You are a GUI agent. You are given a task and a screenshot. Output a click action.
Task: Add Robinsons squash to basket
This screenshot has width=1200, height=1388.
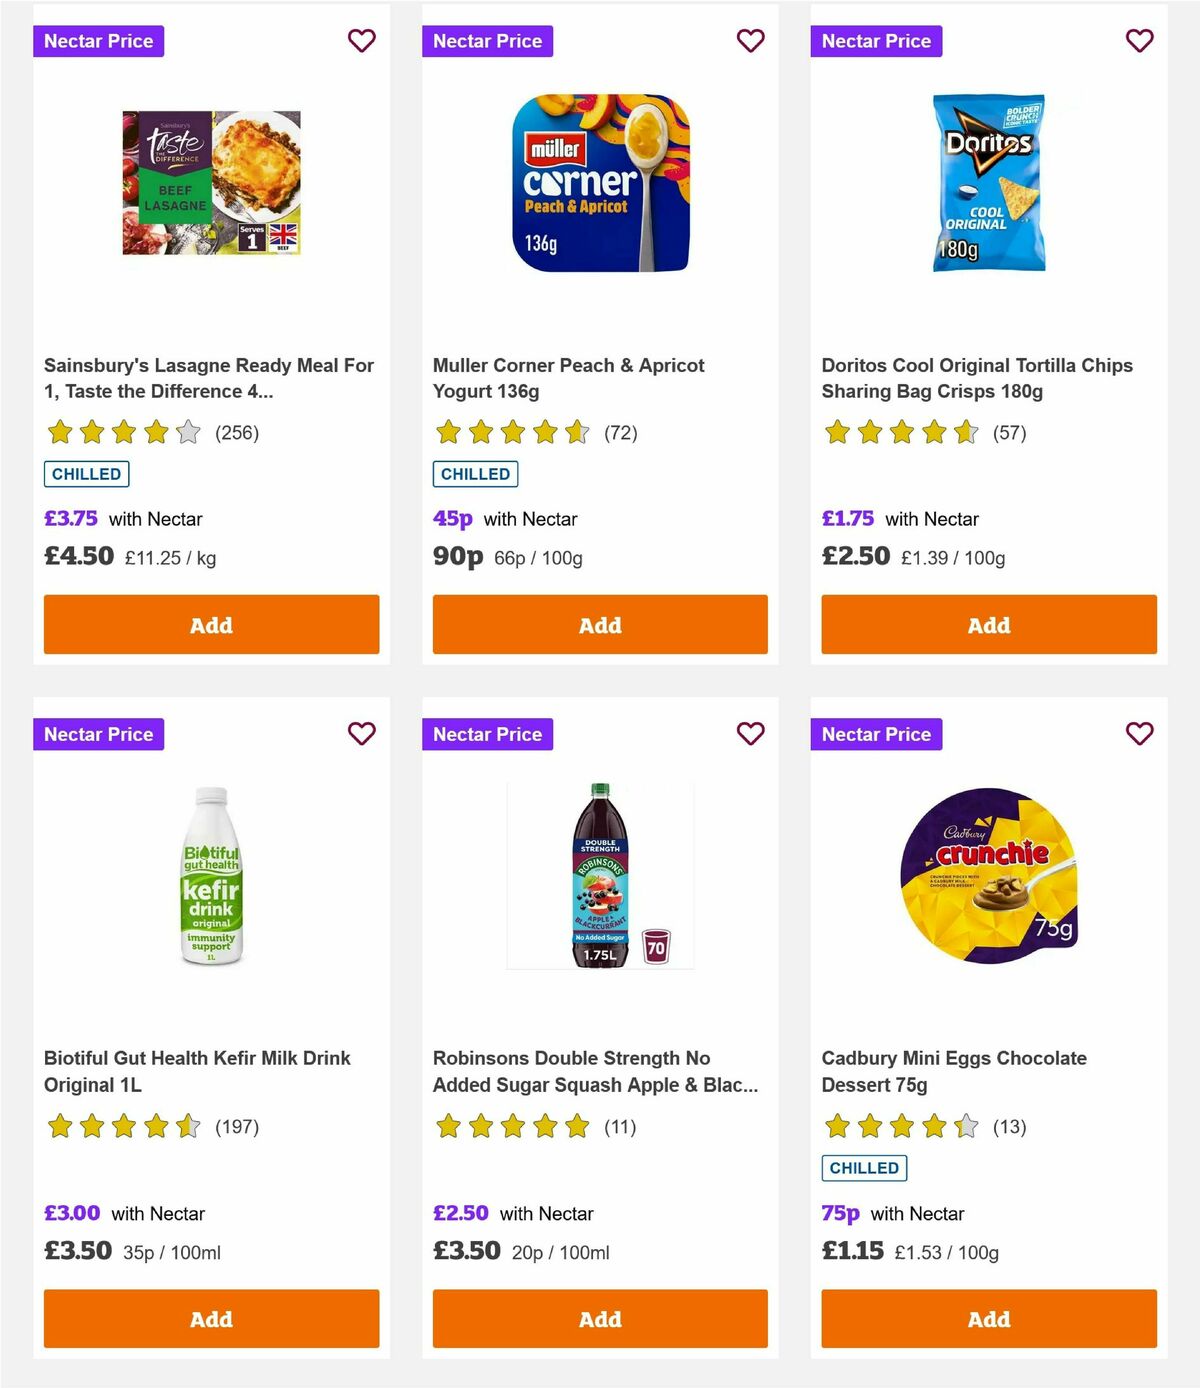(599, 1318)
